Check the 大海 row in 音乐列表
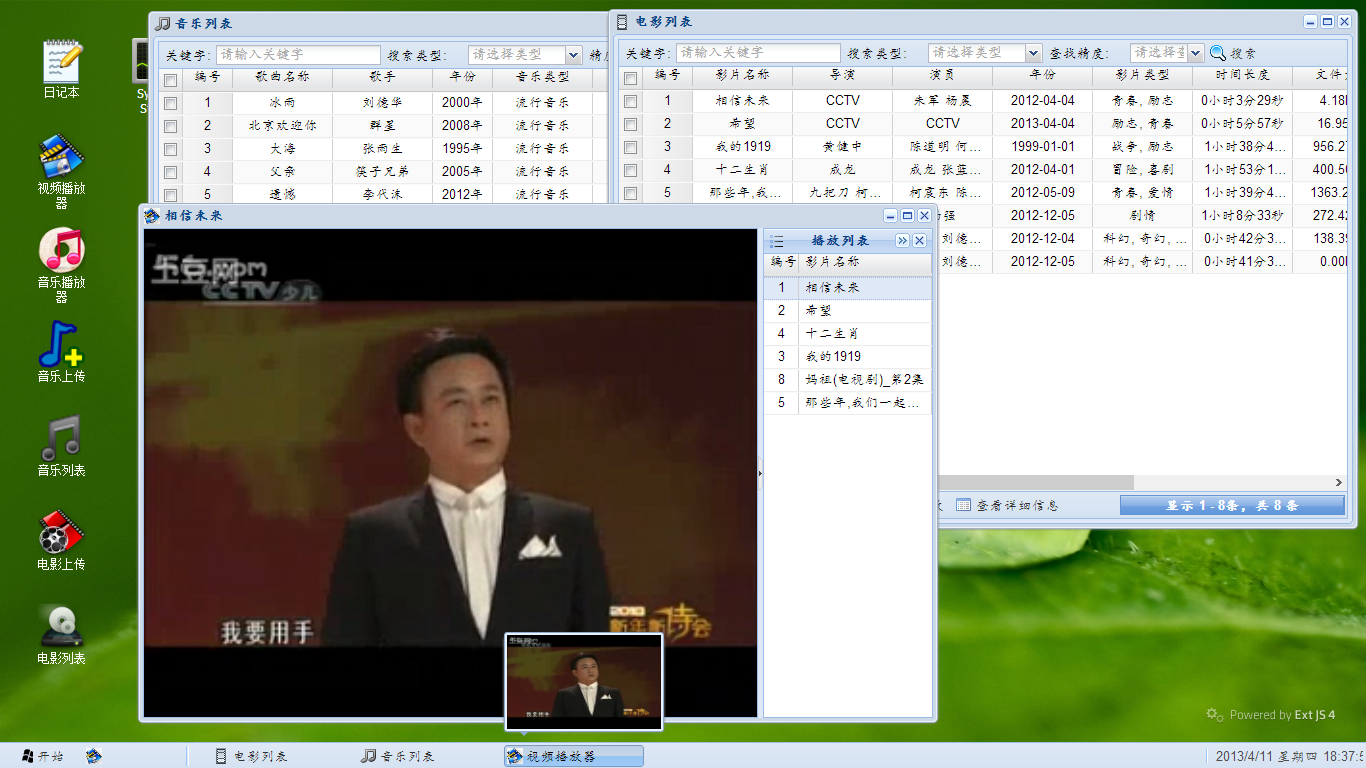The height and width of the screenshot is (768, 1366). pyautogui.click(x=170, y=149)
